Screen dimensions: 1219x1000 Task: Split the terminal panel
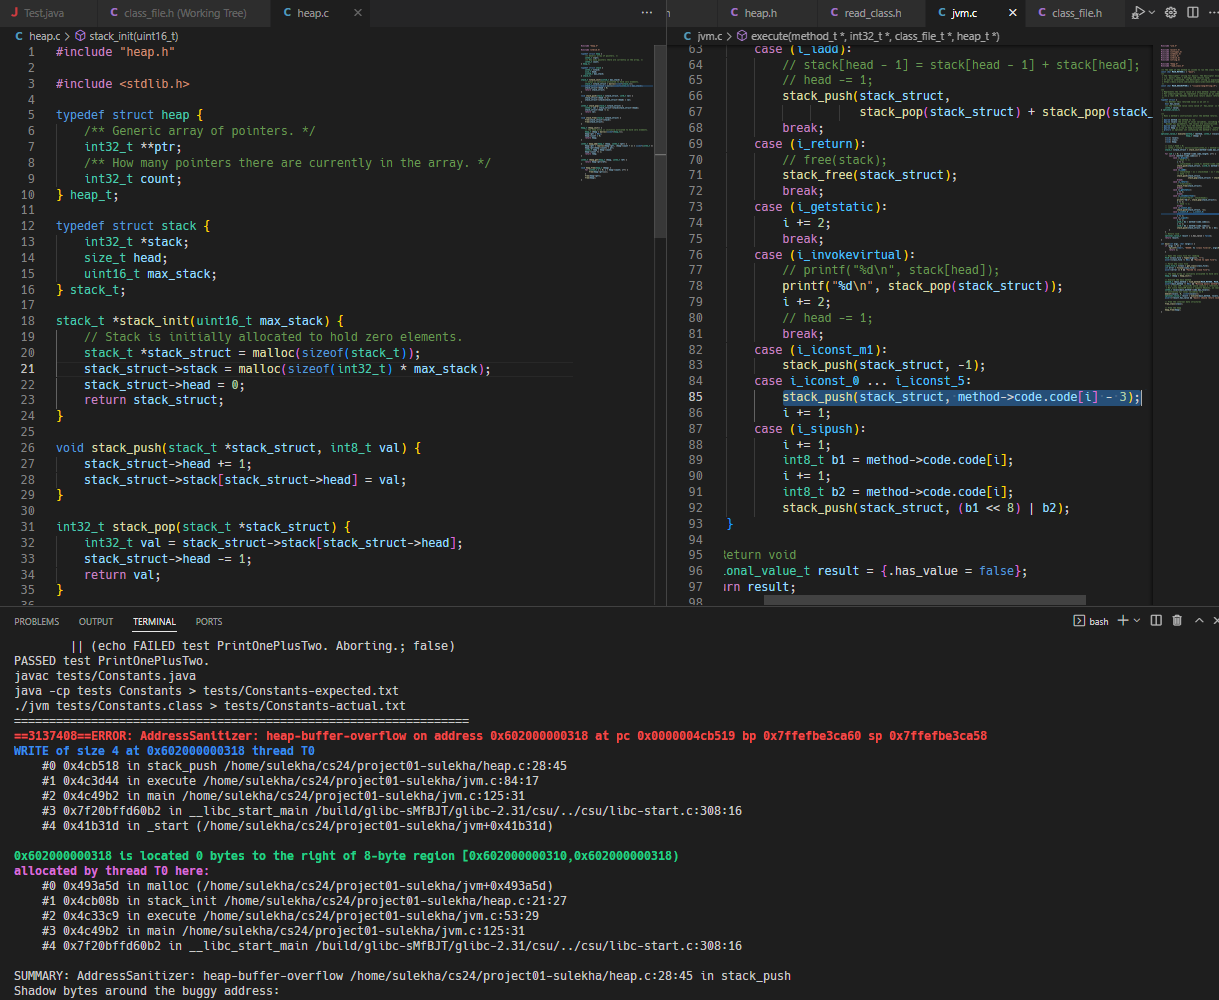(x=1156, y=621)
